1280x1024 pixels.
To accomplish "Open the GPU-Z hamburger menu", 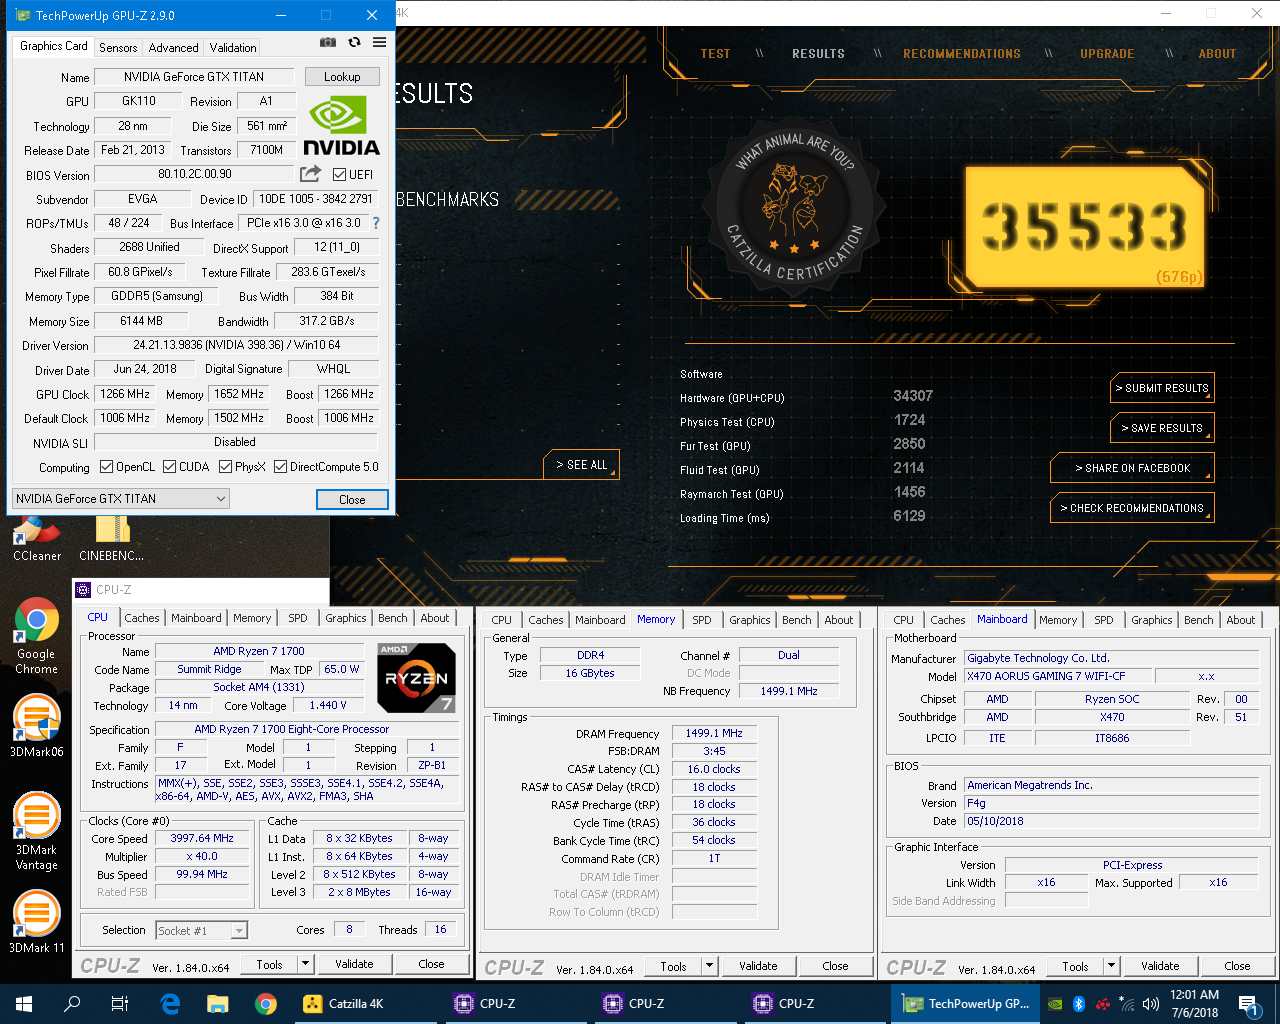I will [x=380, y=43].
